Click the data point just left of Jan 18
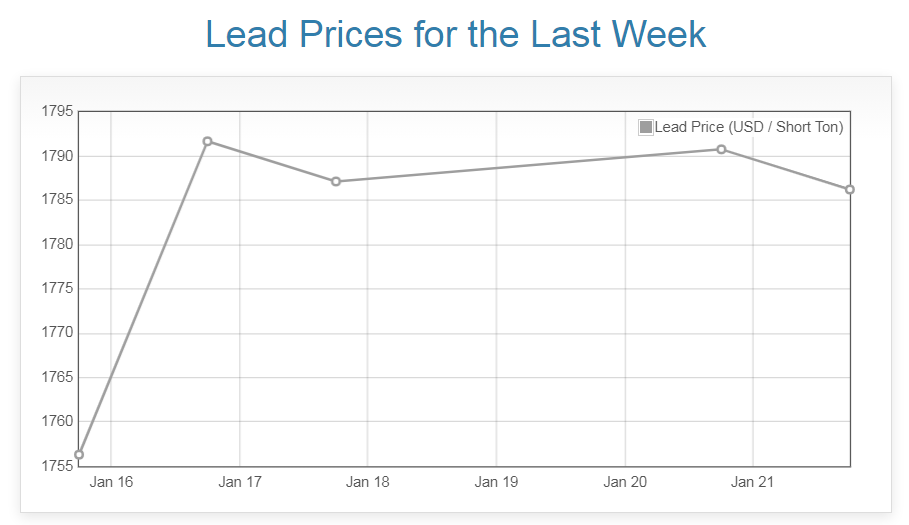The height and width of the screenshot is (525, 909). (336, 181)
